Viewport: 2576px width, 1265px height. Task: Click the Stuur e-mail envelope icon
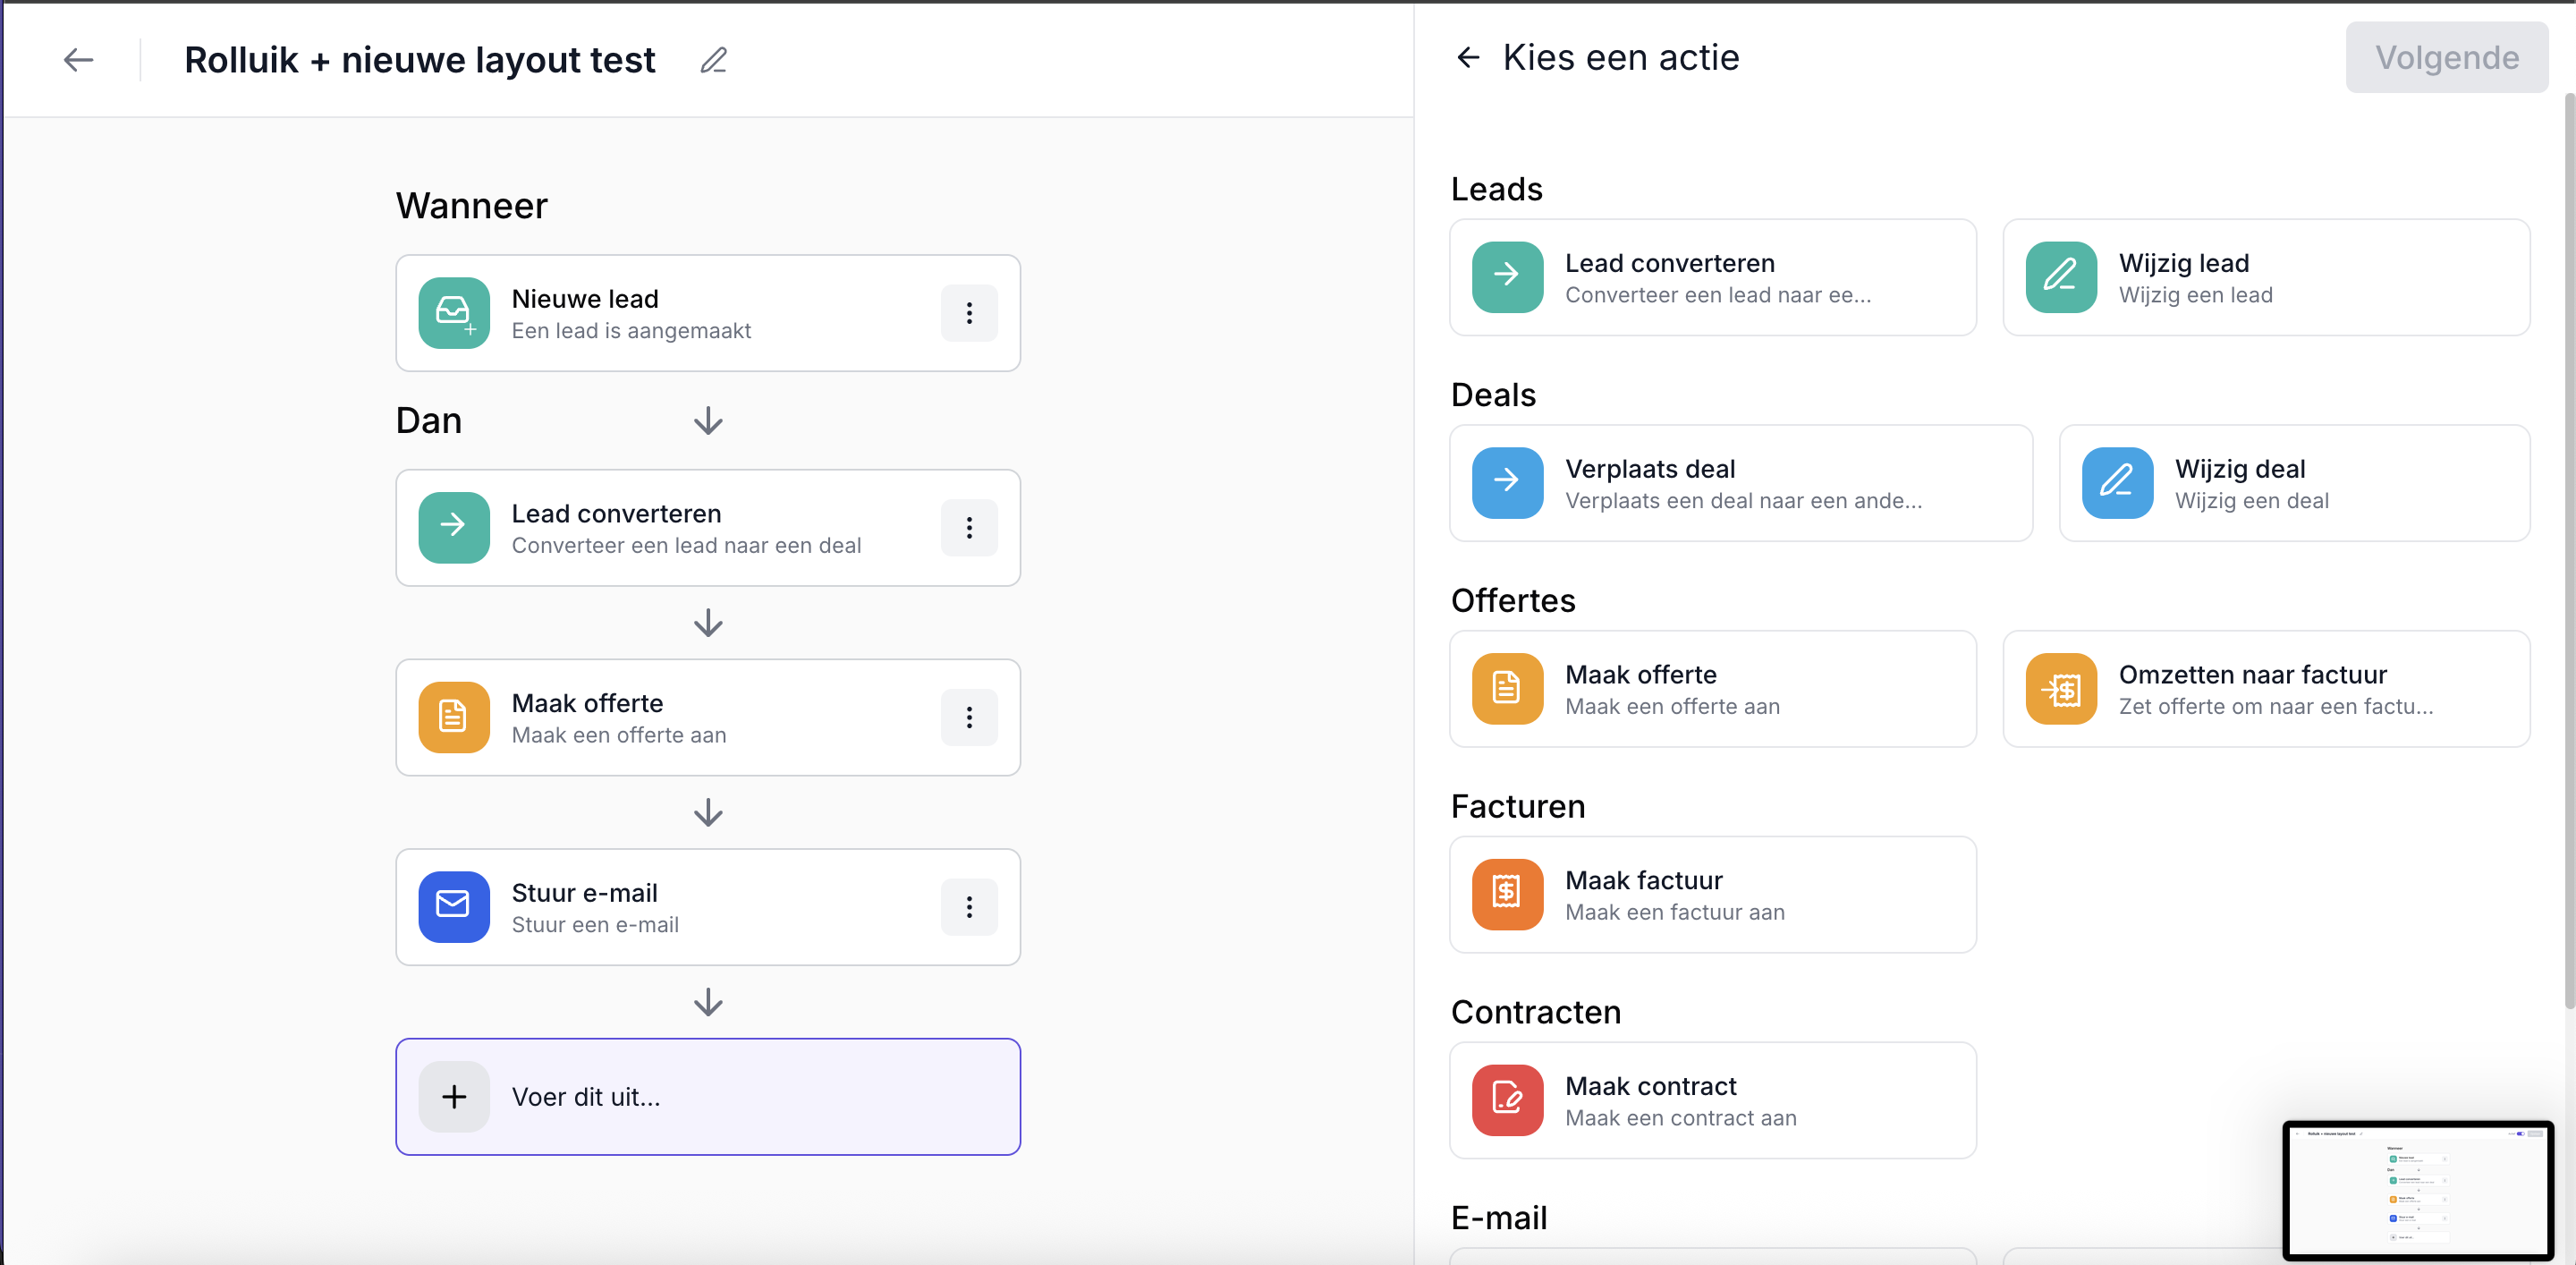[454, 906]
